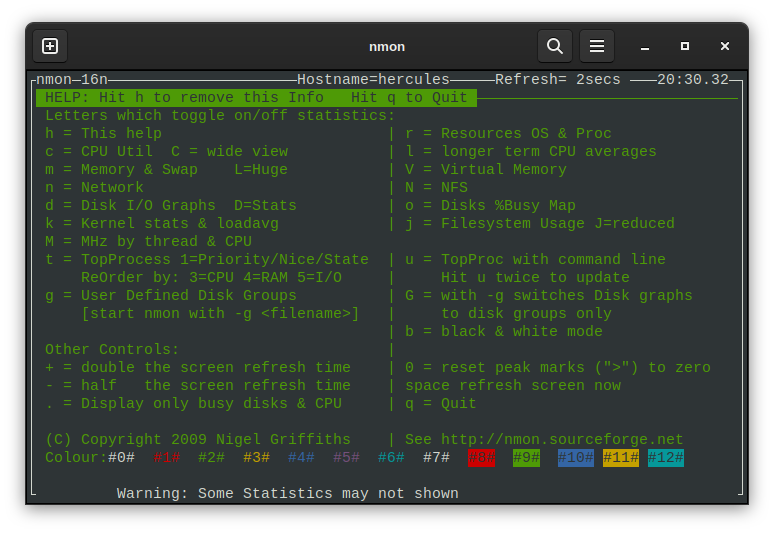The width and height of the screenshot is (774, 533).
Task: Click 'M = MHz by thread & CPU'
Action: coord(148,241)
